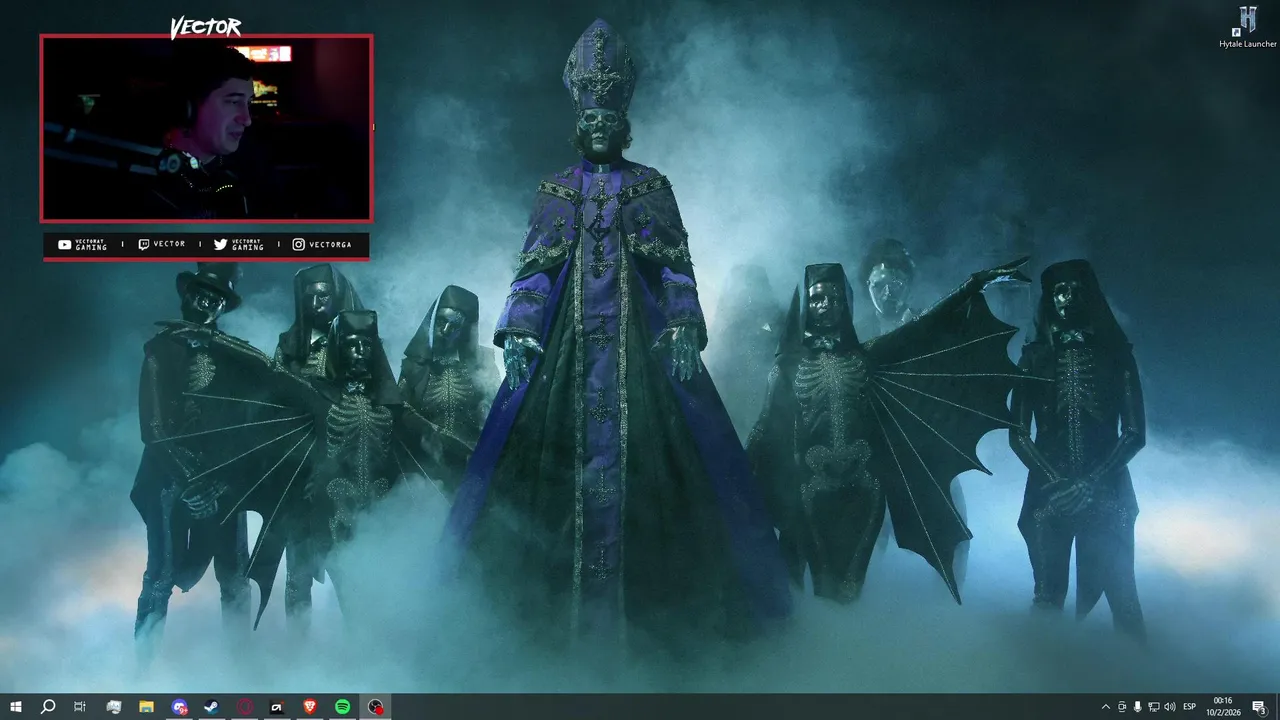Screen dimensions: 1280x720
Task: Click the Show Desktop strip
Action: [x=1277, y=707]
